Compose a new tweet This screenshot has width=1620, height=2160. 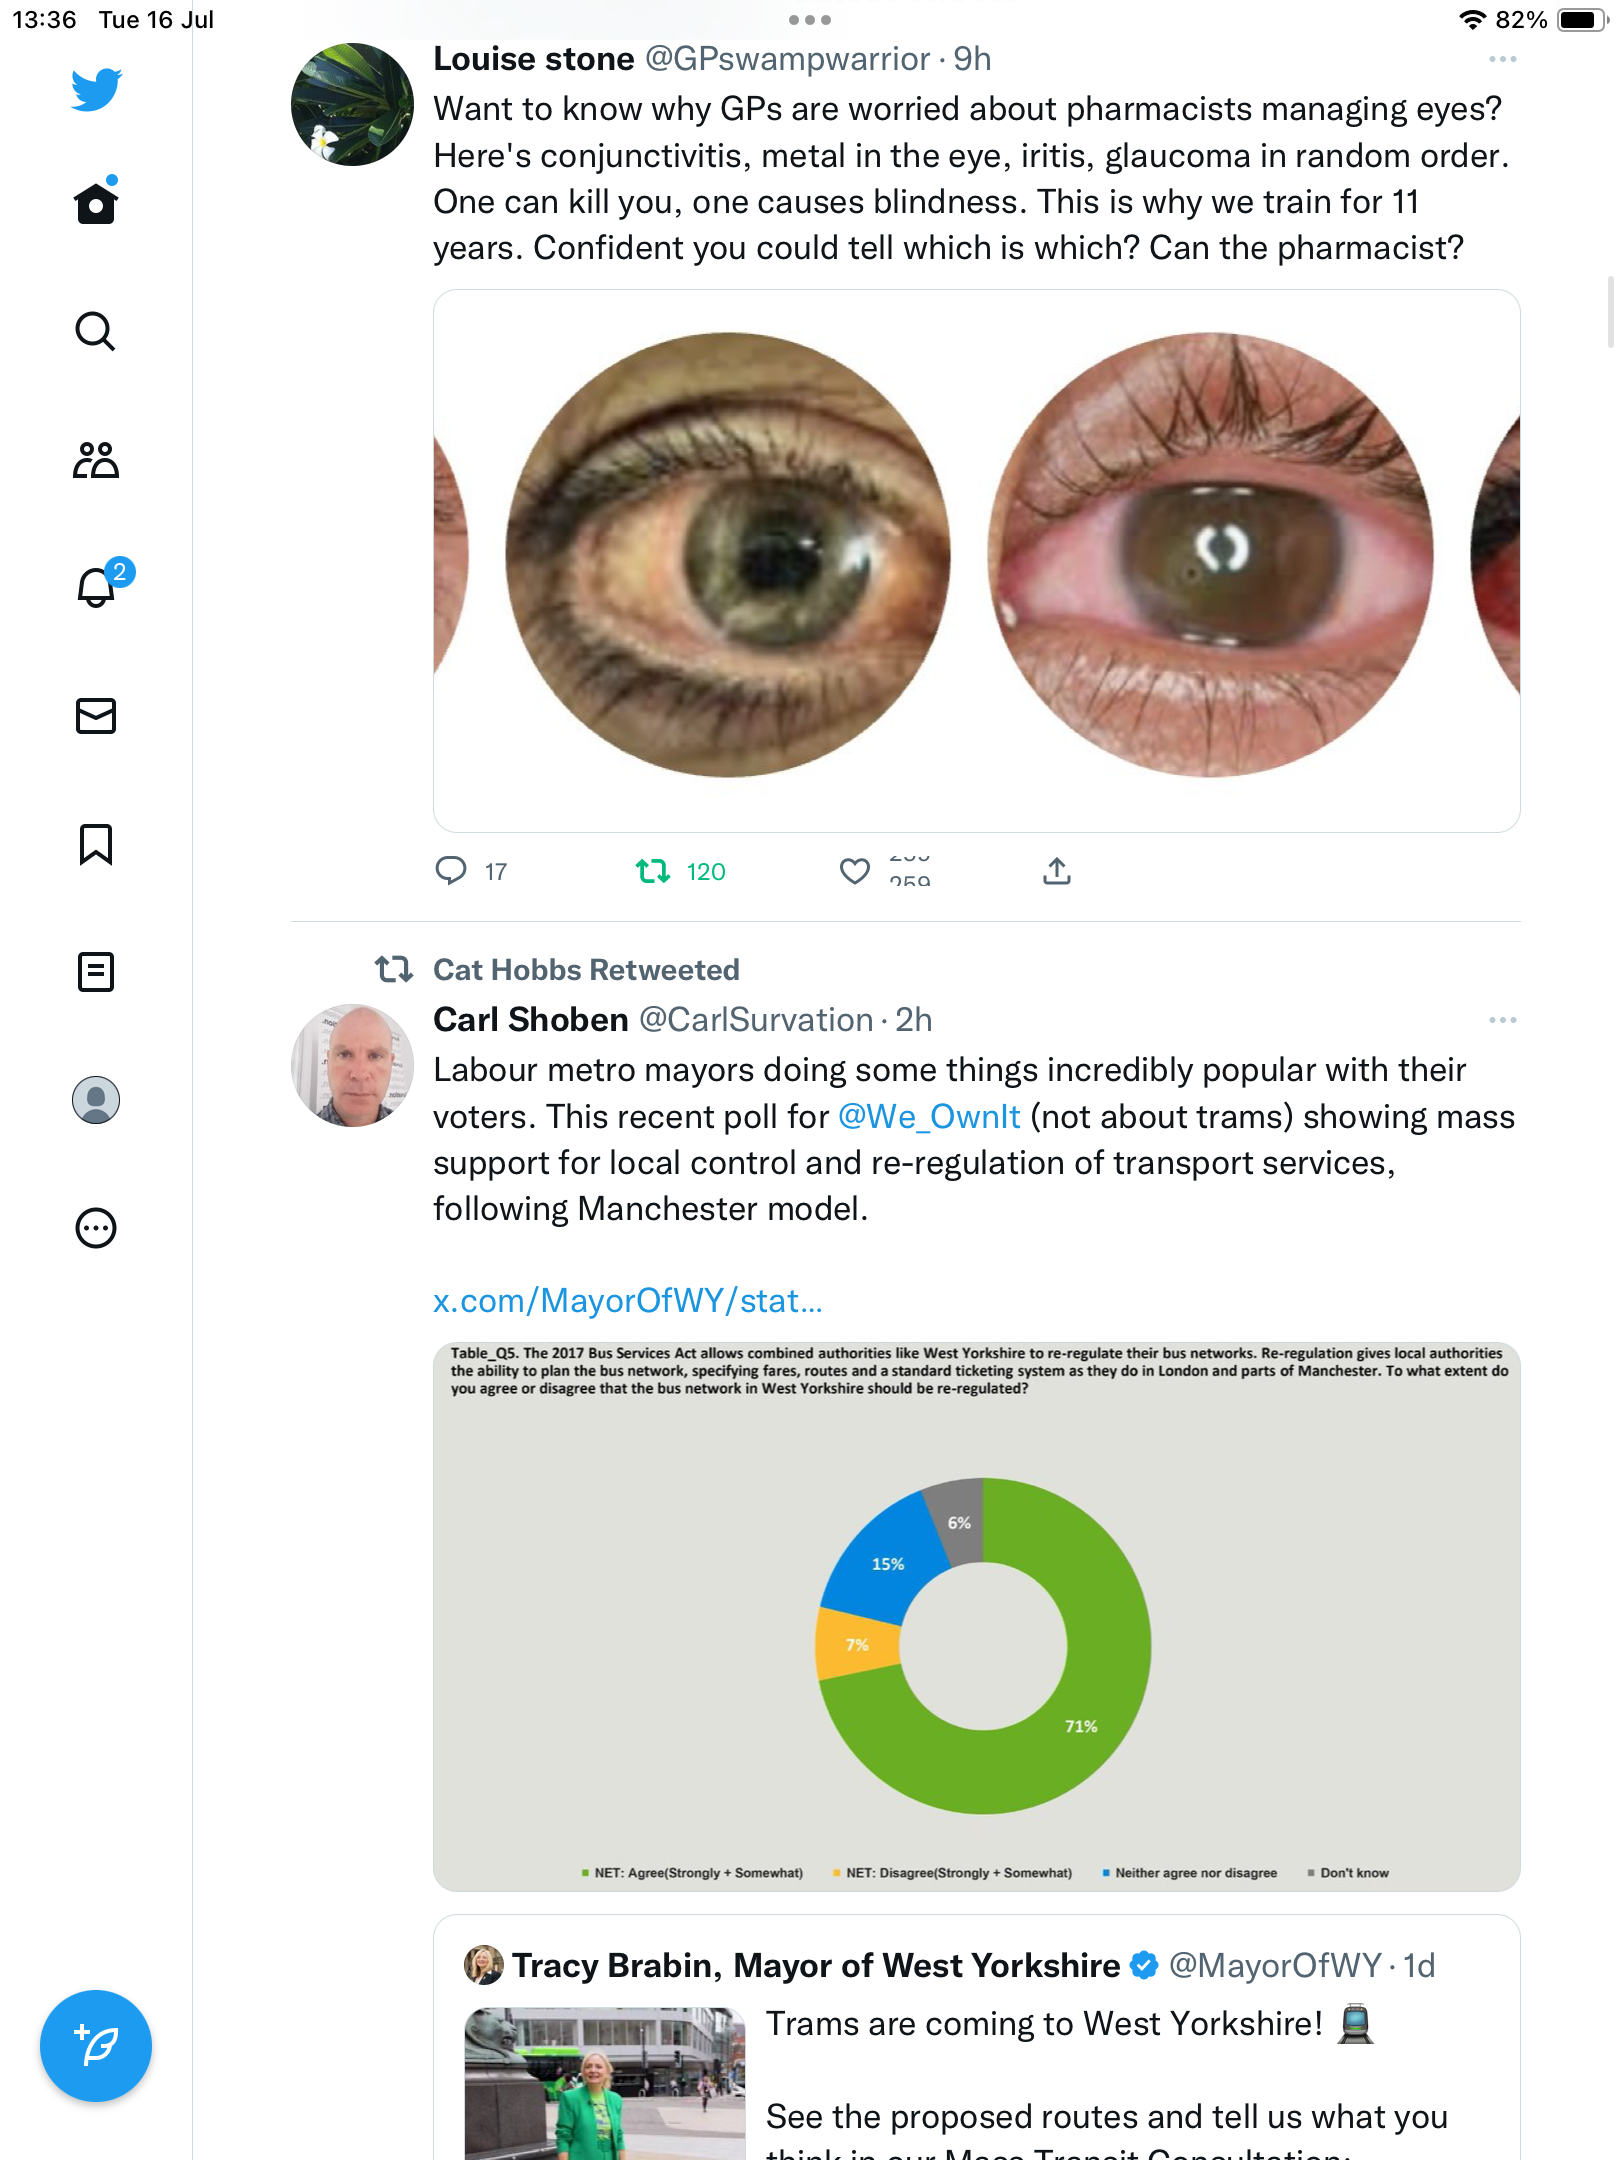[x=96, y=2046]
